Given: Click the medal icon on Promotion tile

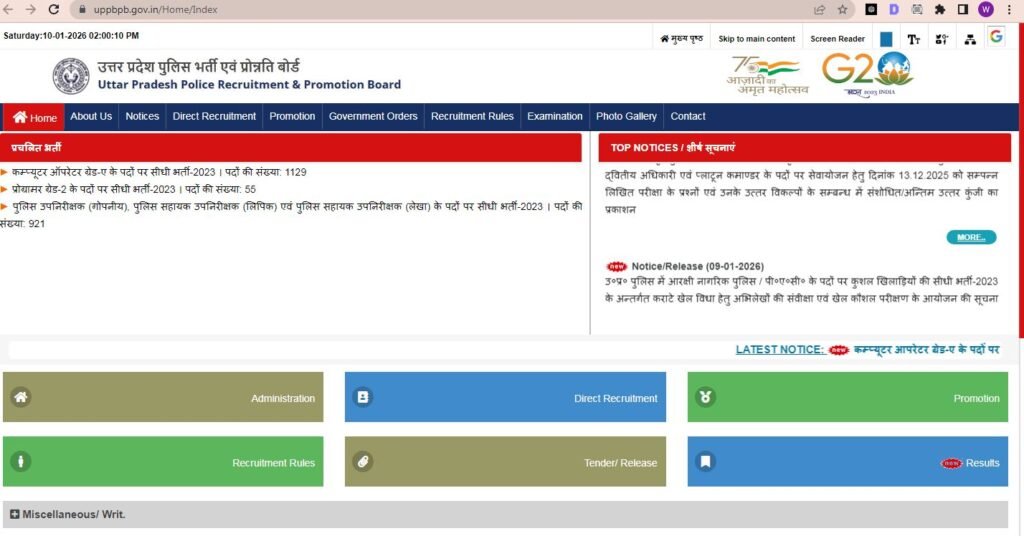Looking at the screenshot, I should click(705, 397).
